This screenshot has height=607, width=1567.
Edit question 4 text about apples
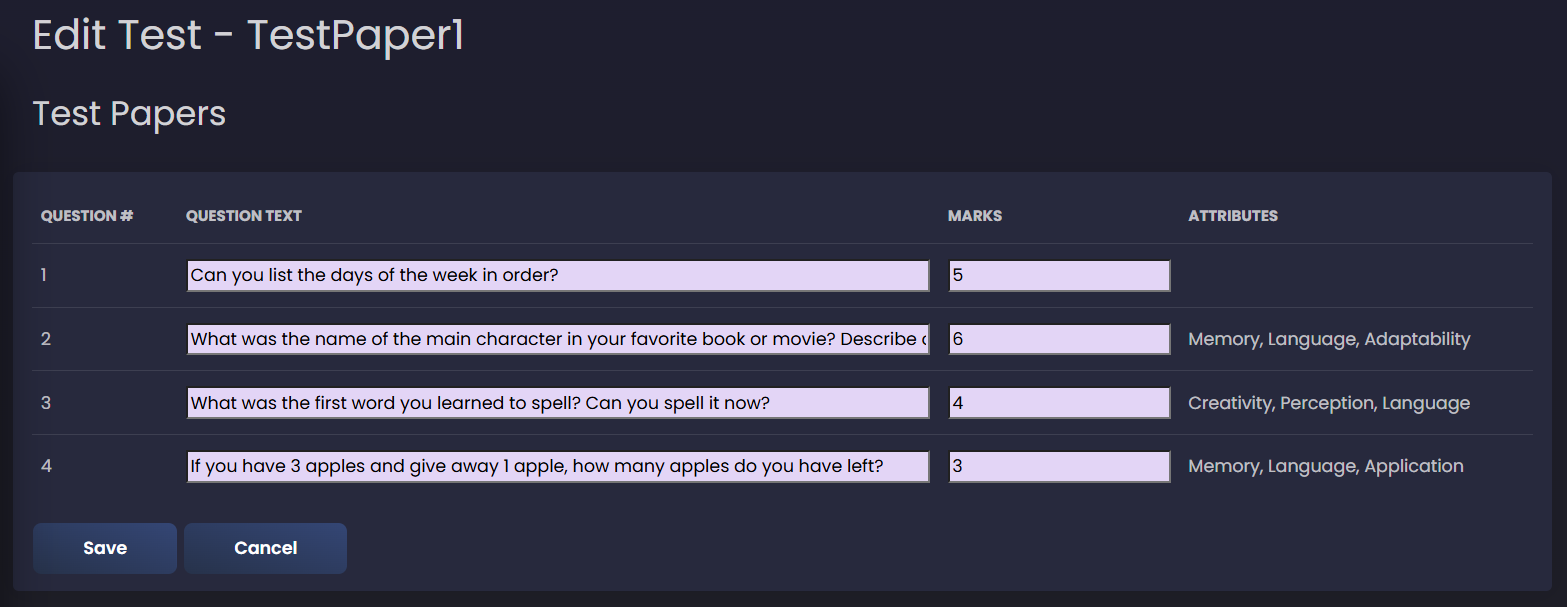tap(558, 467)
